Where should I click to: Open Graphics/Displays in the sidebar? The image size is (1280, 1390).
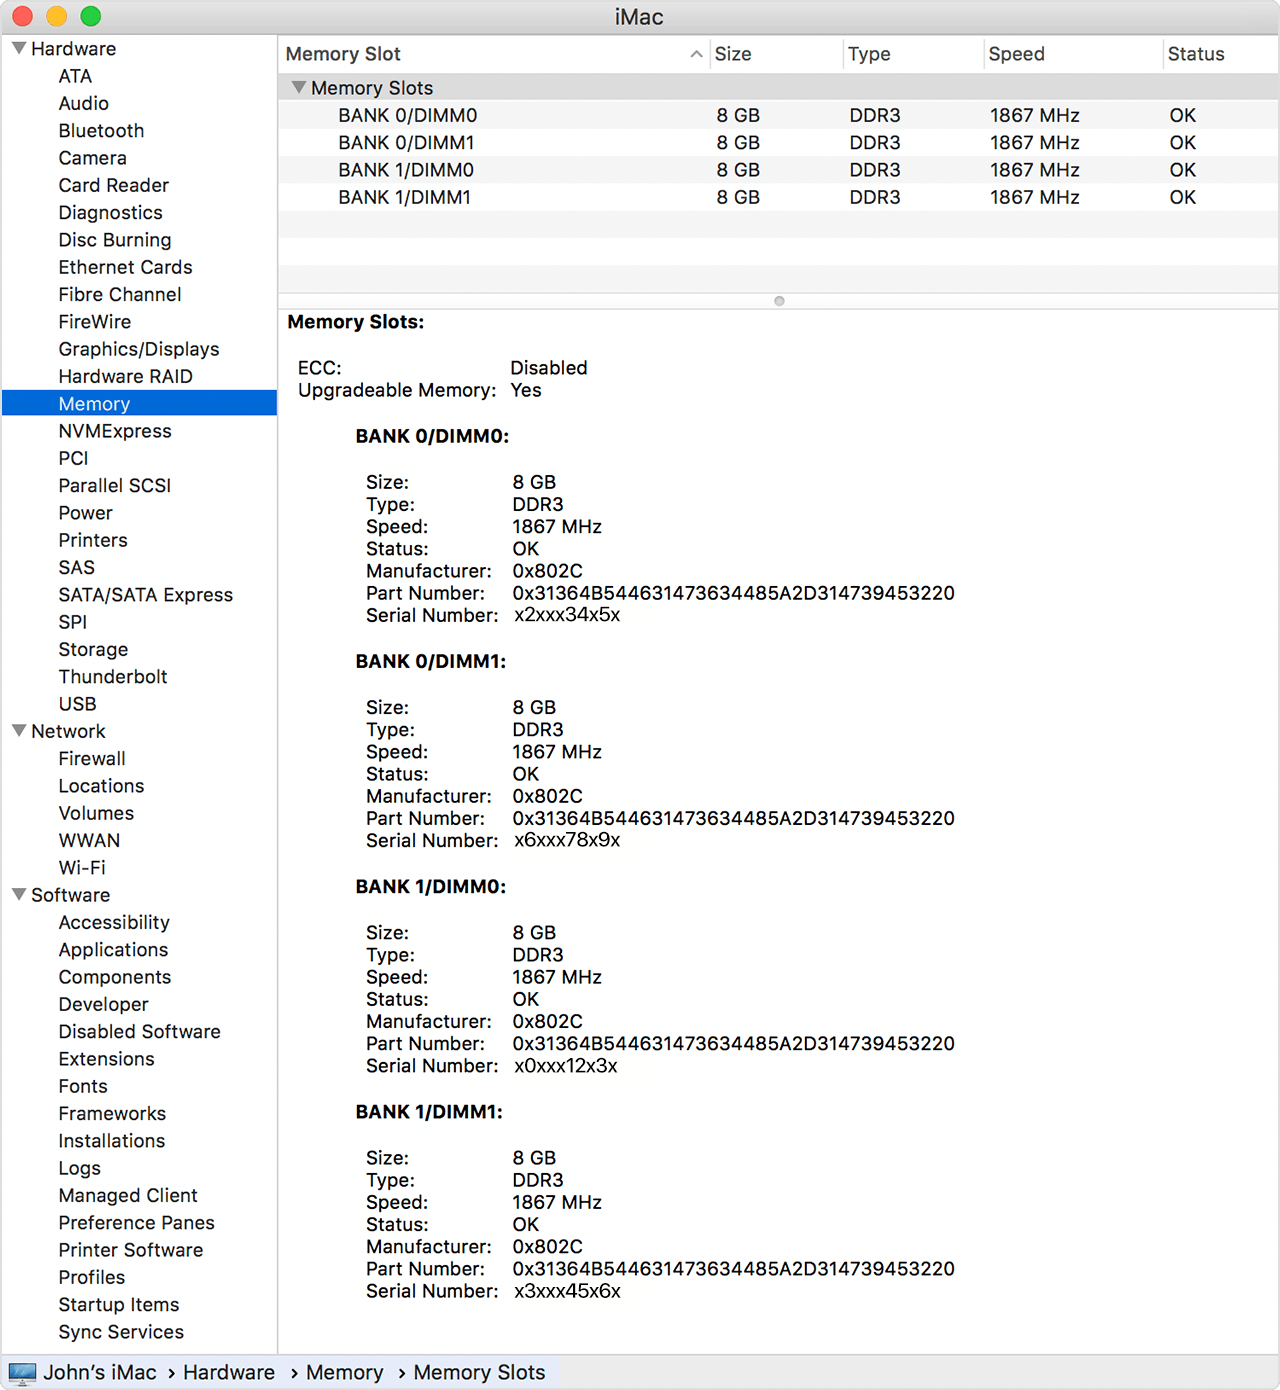138,349
